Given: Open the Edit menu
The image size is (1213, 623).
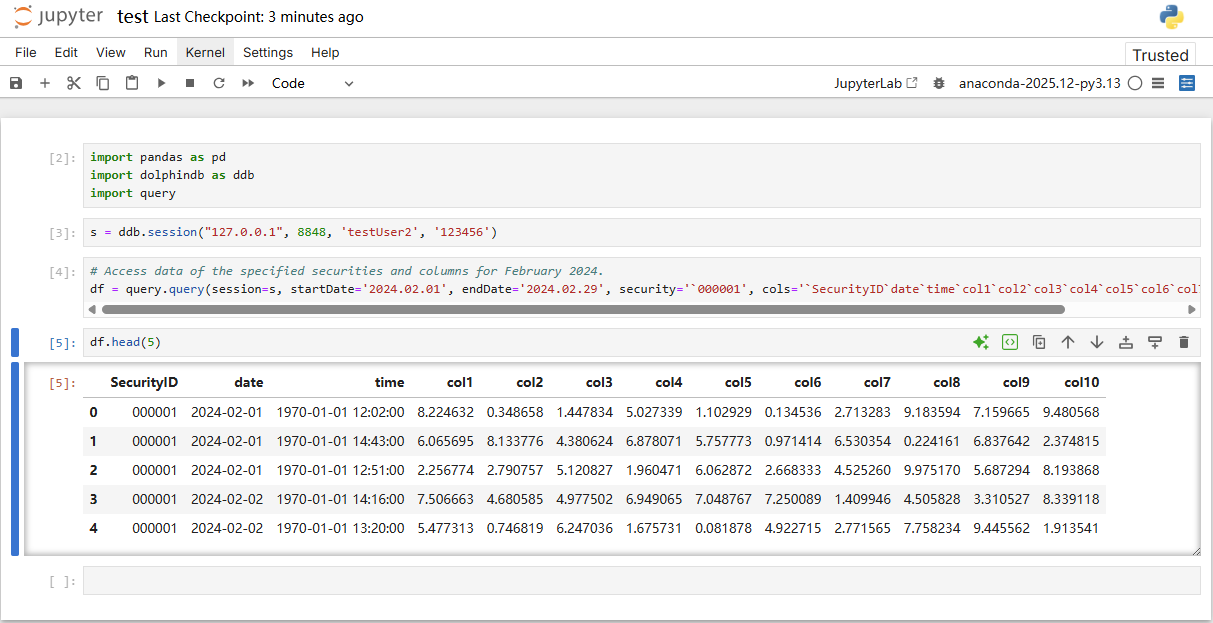Looking at the screenshot, I should tap(66, 52).
